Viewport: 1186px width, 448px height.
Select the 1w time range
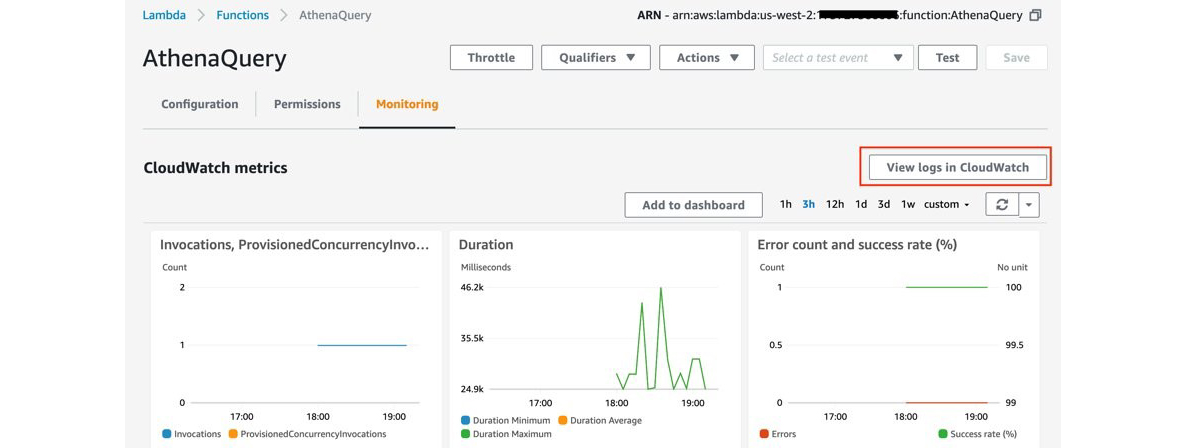[908, 204]
